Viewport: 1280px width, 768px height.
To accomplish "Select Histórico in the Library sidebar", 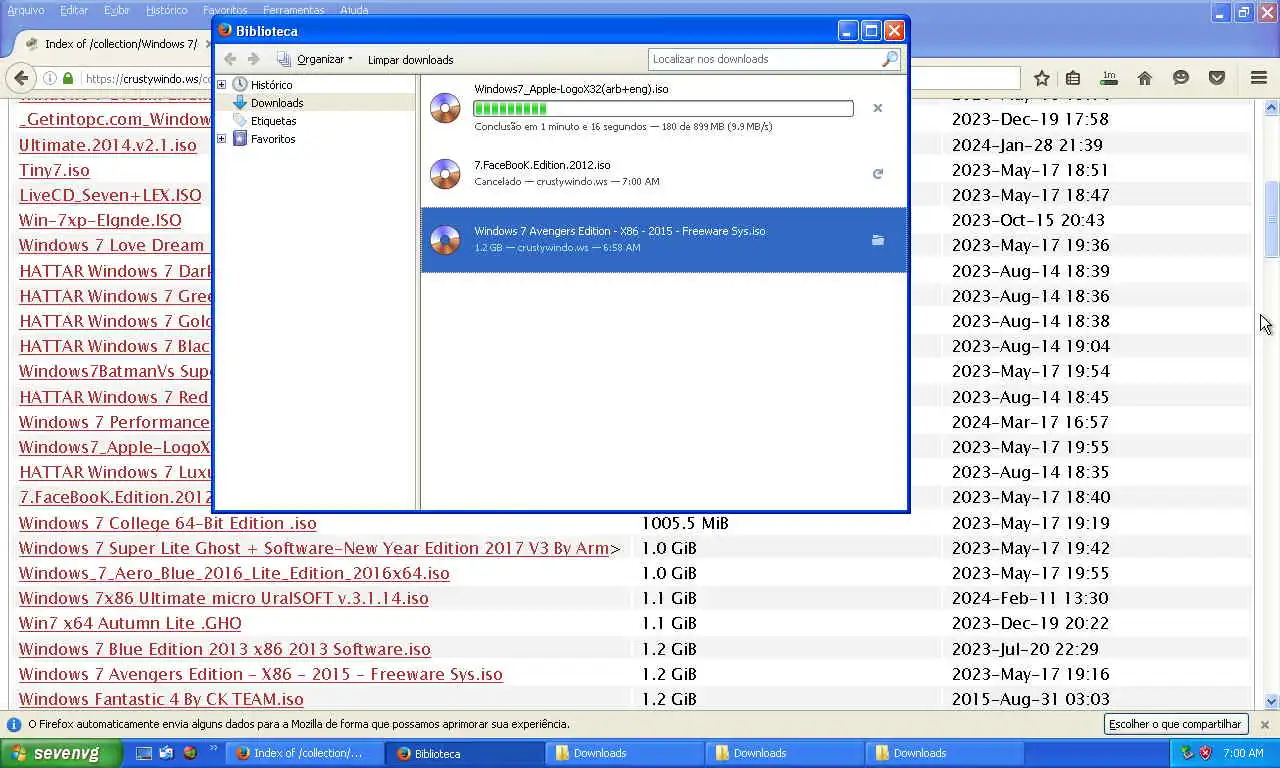I will [x=271, y=85].
